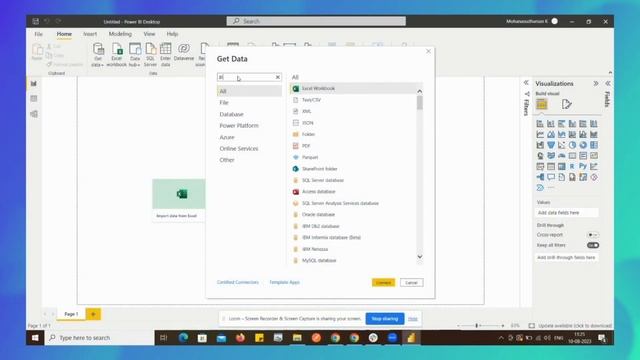Collapse the Visualizations pane chevron
The width and height of the screenshot is (640, 360).
[596, 83]
